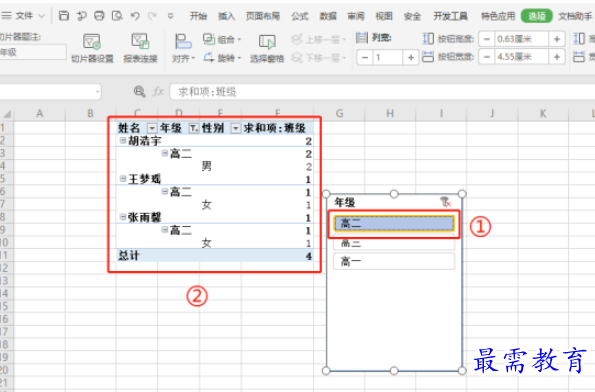Edit the slicer caption field 年级
595x392 pixels.
(33, 52)
